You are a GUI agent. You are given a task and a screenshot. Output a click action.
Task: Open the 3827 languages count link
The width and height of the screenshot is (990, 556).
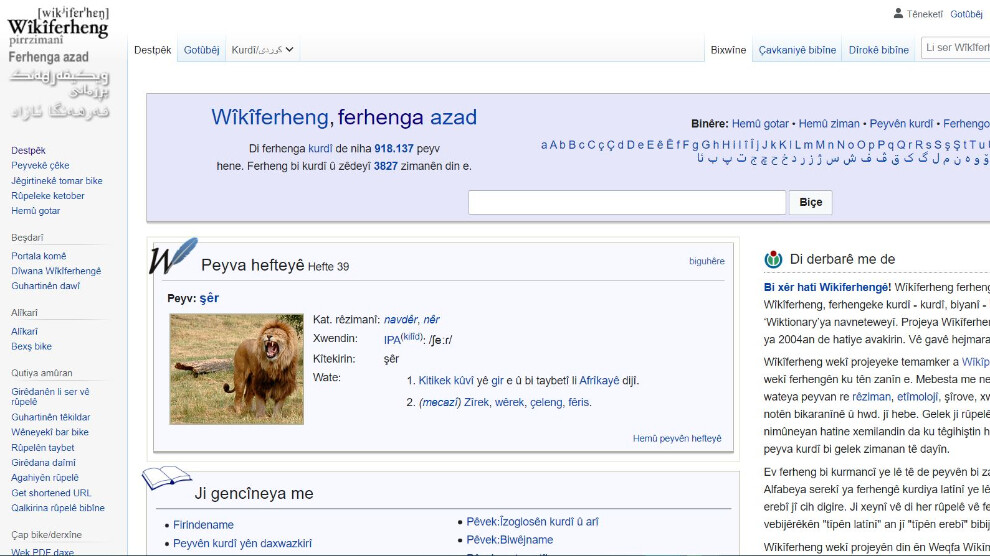pos(386,167)
